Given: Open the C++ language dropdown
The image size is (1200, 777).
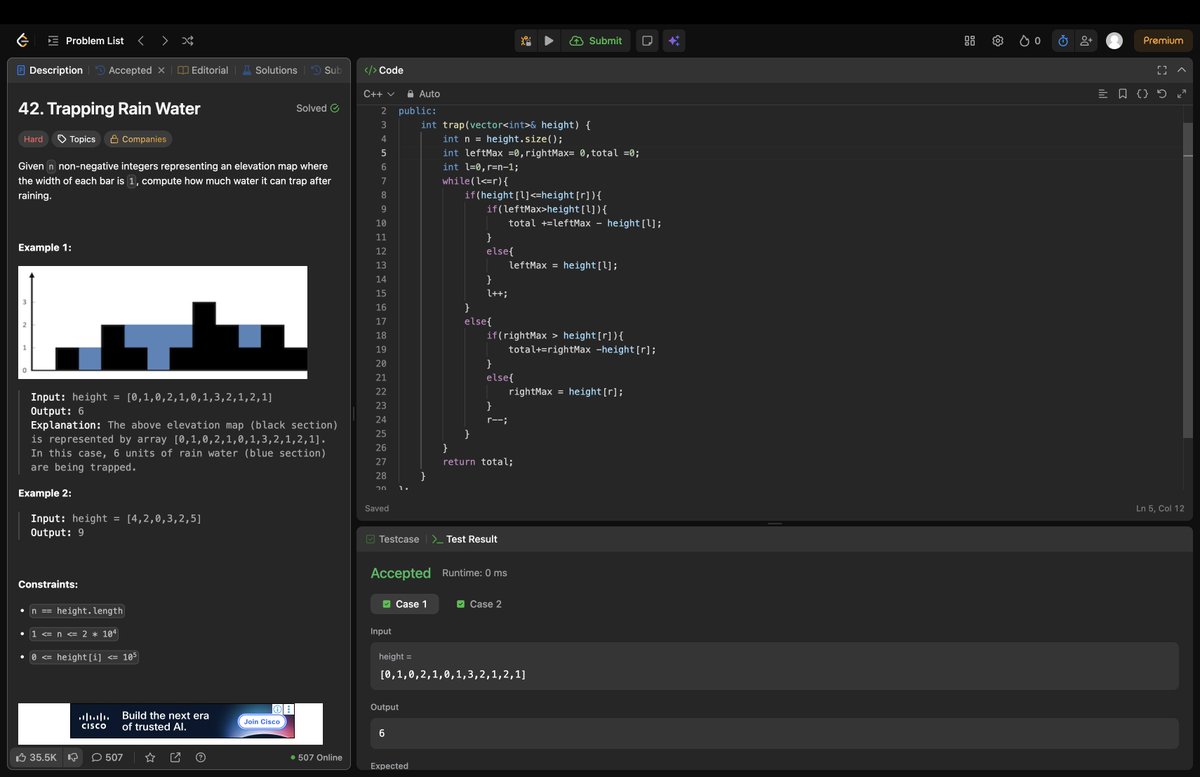Looking at the screenshot, I should click(x=377, y=93).
